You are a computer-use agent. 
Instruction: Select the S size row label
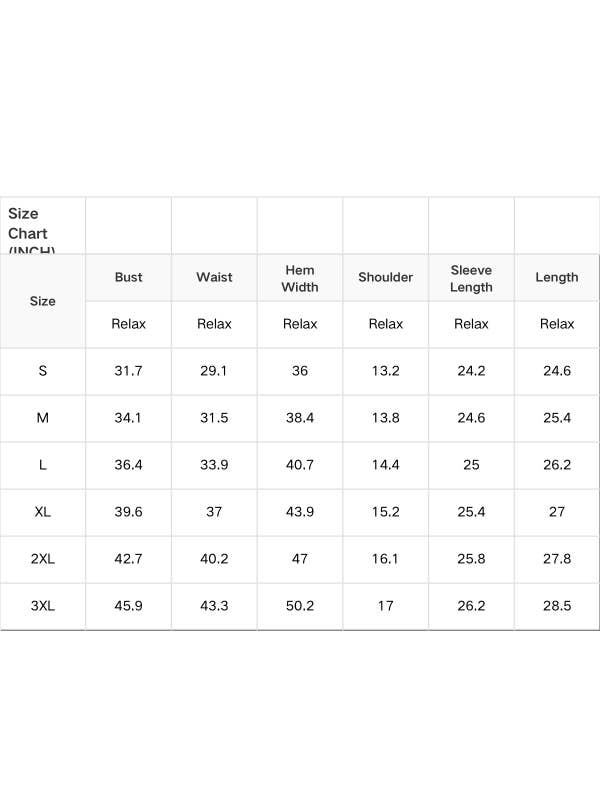click(x=43, y=371)
